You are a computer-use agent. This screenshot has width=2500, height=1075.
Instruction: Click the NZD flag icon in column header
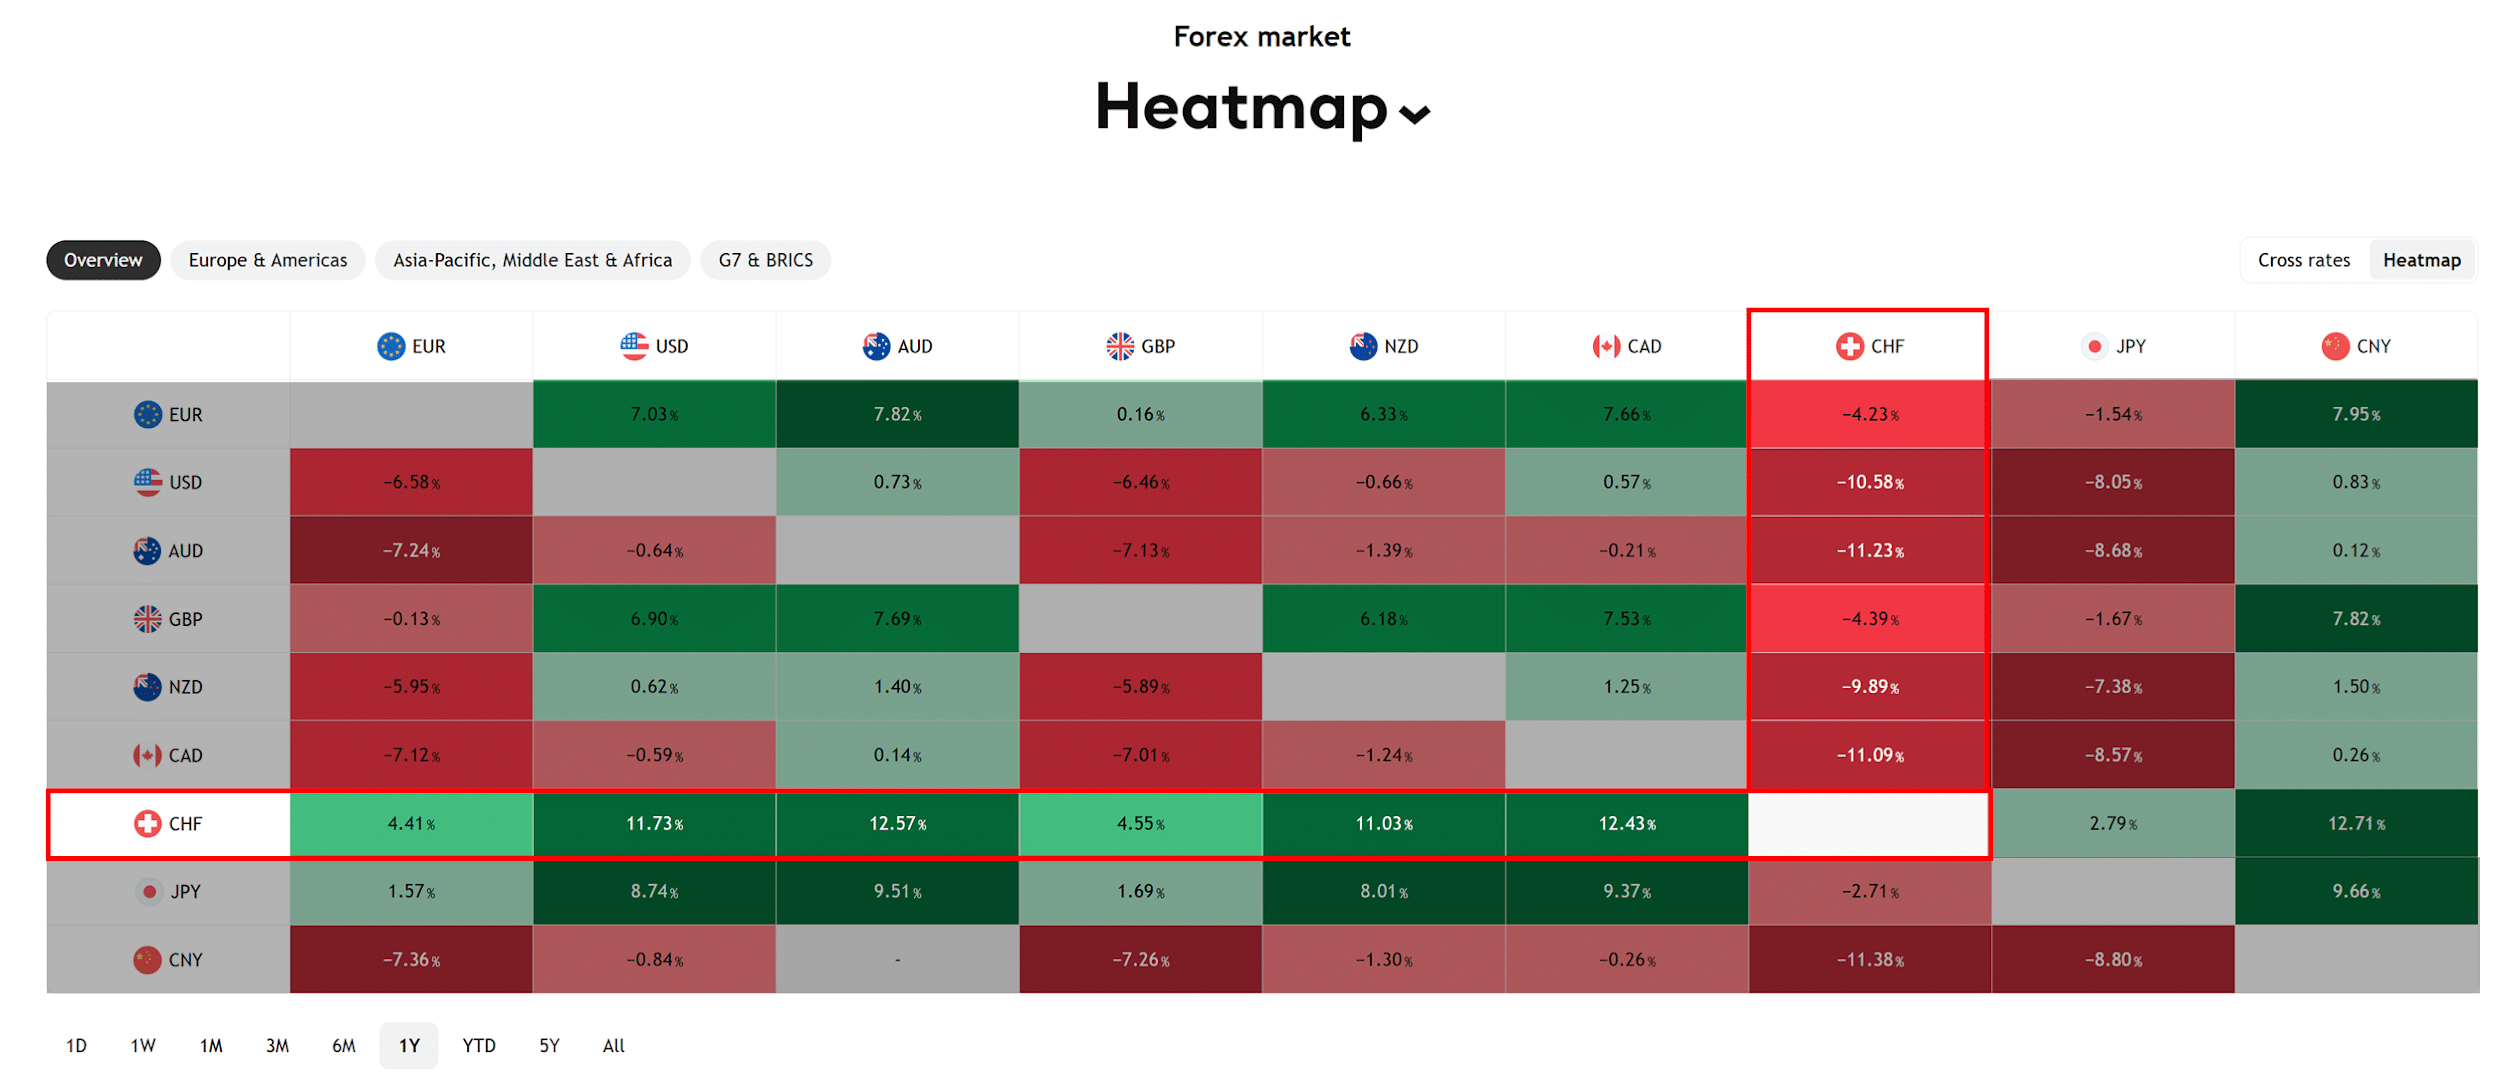(x=1363, y=346)
